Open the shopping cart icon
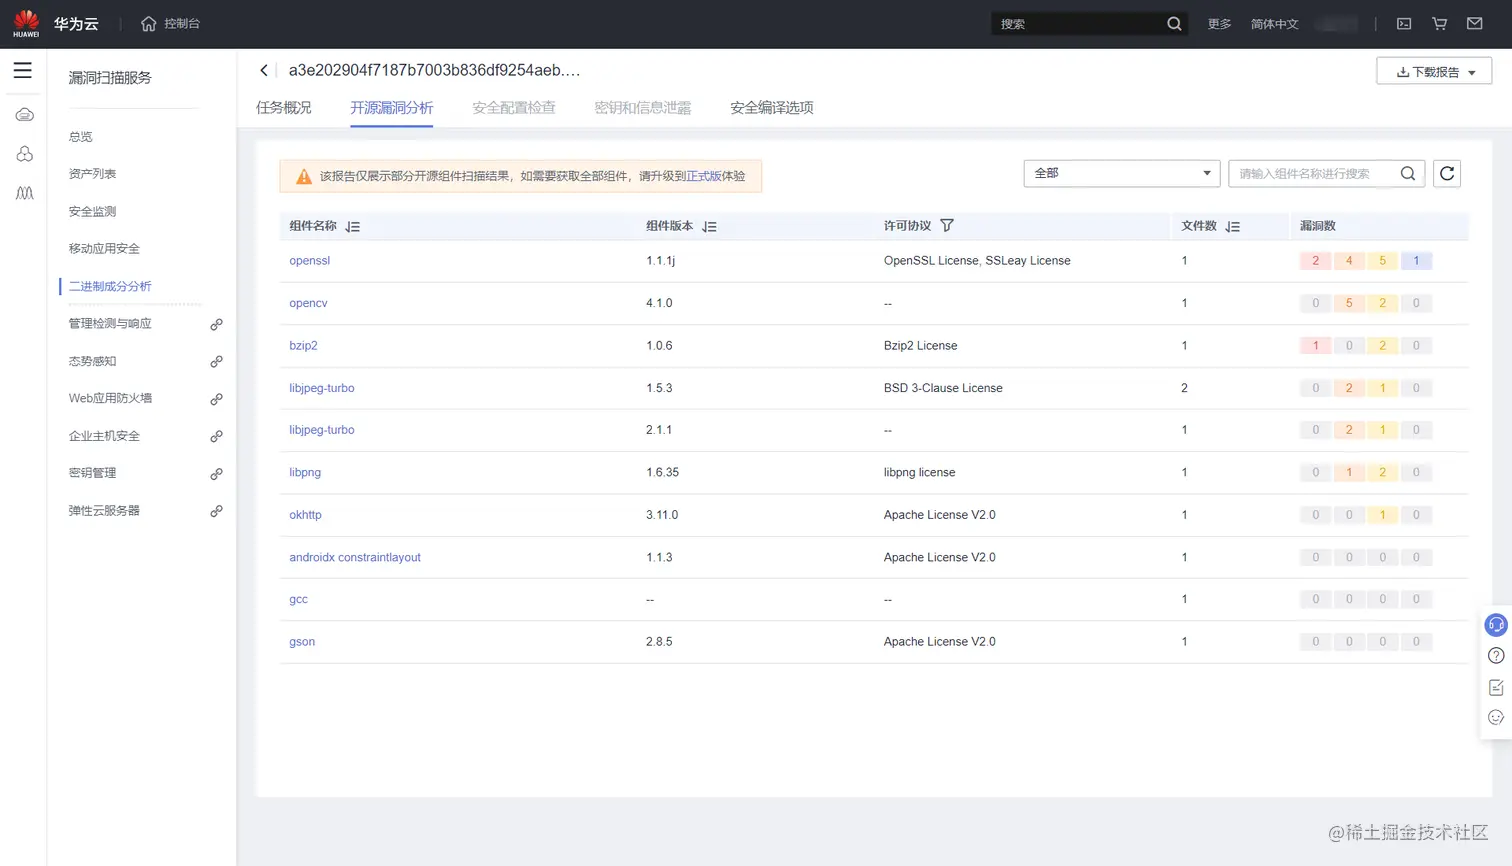The image size is (1512, 866). [1439, 23]
